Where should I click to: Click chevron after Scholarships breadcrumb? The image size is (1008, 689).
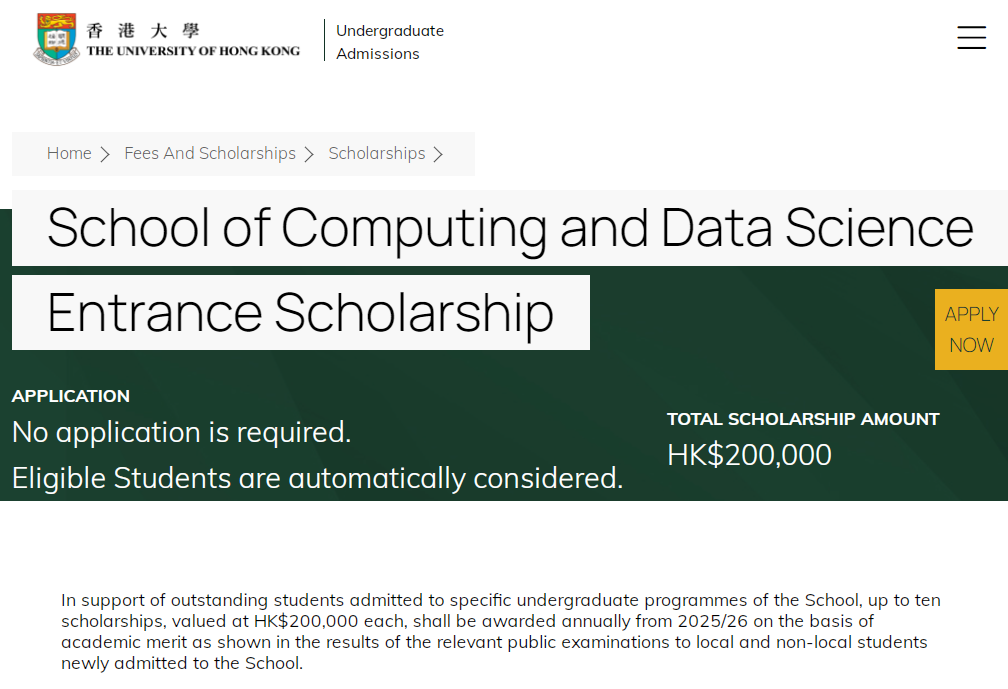[x=439, y=154]
